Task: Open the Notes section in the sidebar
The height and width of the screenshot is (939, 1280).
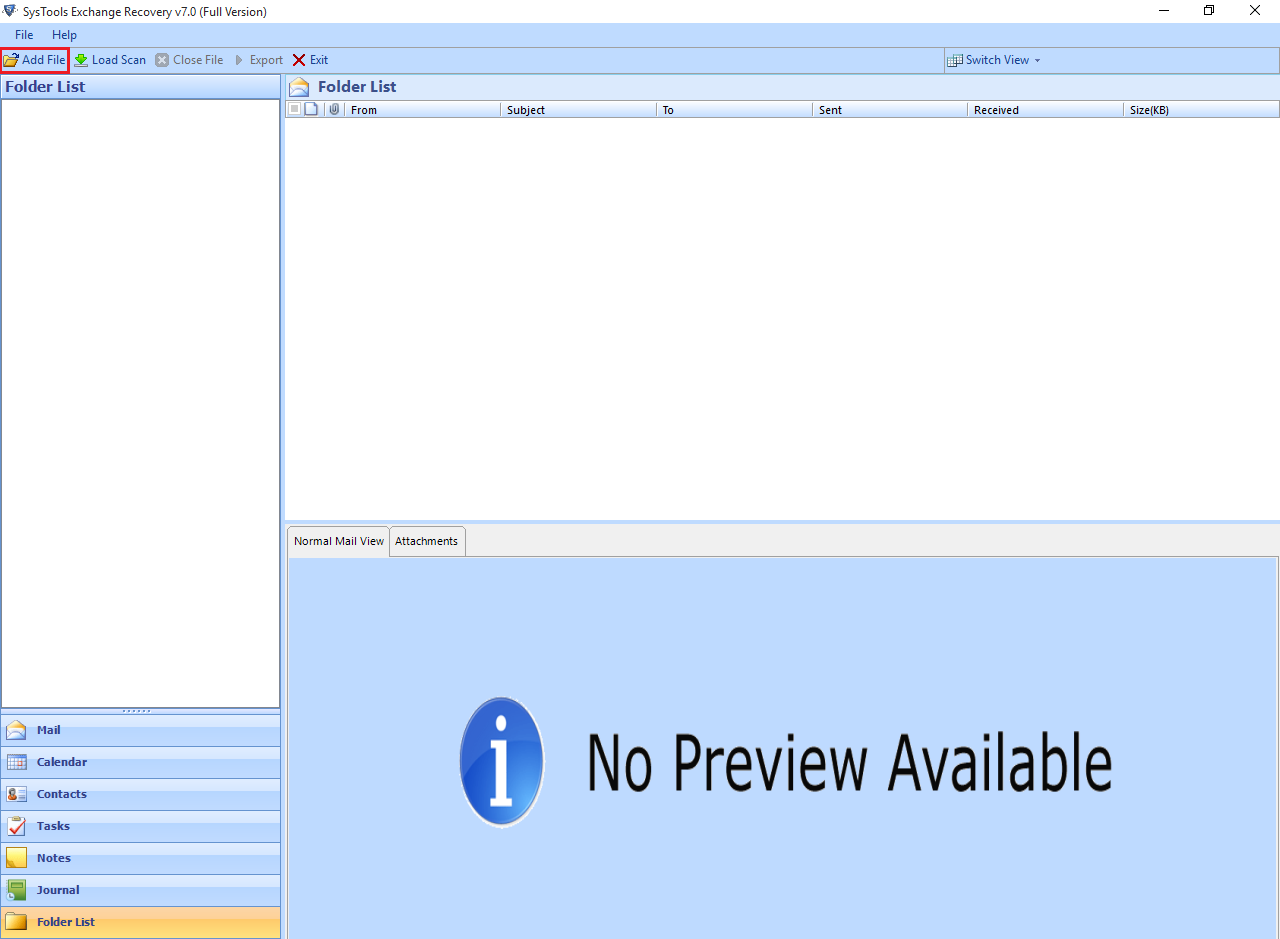Action: pos(140,858)
